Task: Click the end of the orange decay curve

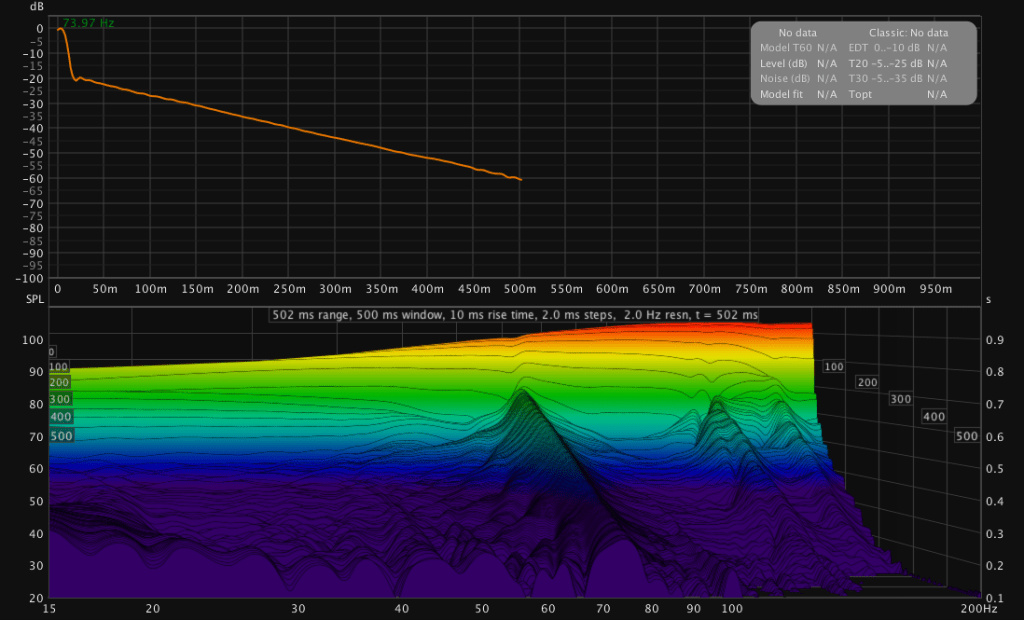Action: click(521, 180)
